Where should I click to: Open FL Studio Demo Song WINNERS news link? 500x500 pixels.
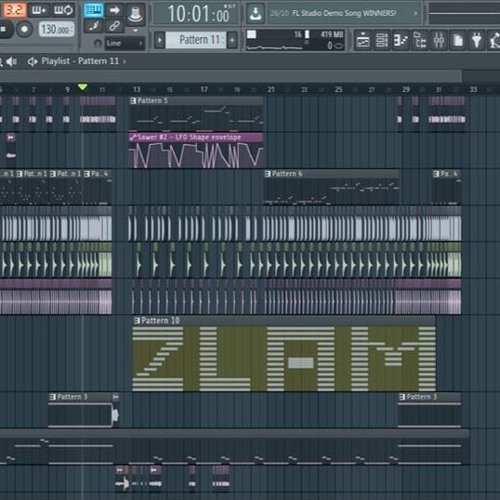(344, 13)
